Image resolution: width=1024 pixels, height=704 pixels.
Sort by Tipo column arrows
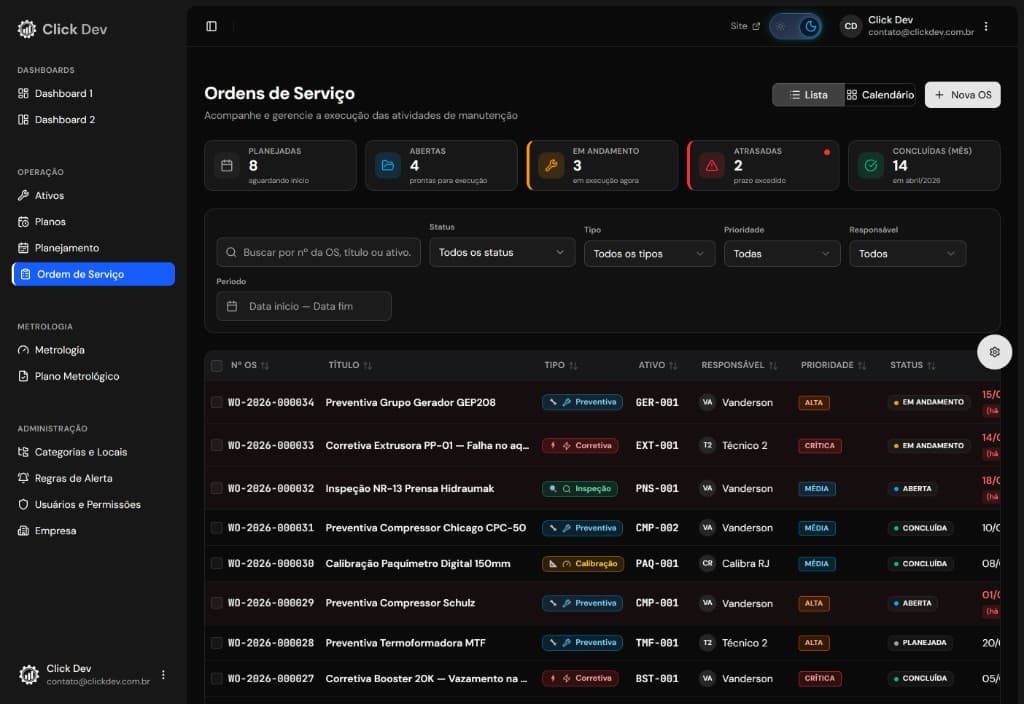573,366
